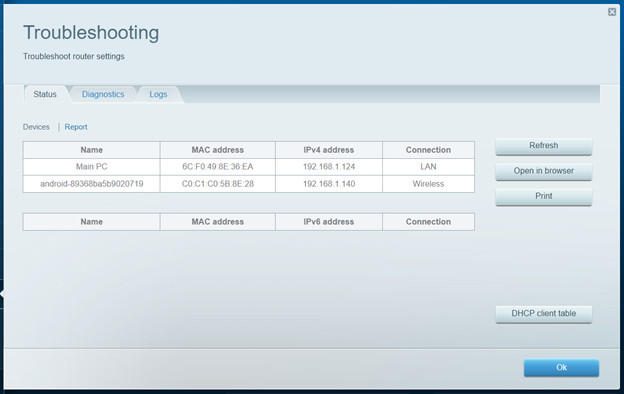Click MAC address 6C:F0:49:8E:36:EA
The image size is (624, 394).
click(218, 167)
